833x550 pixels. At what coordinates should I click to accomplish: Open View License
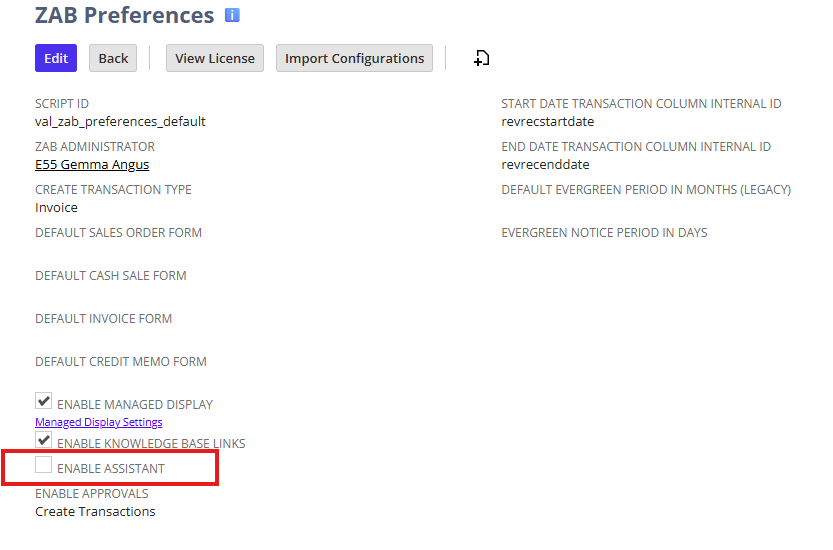pos(215,58)
